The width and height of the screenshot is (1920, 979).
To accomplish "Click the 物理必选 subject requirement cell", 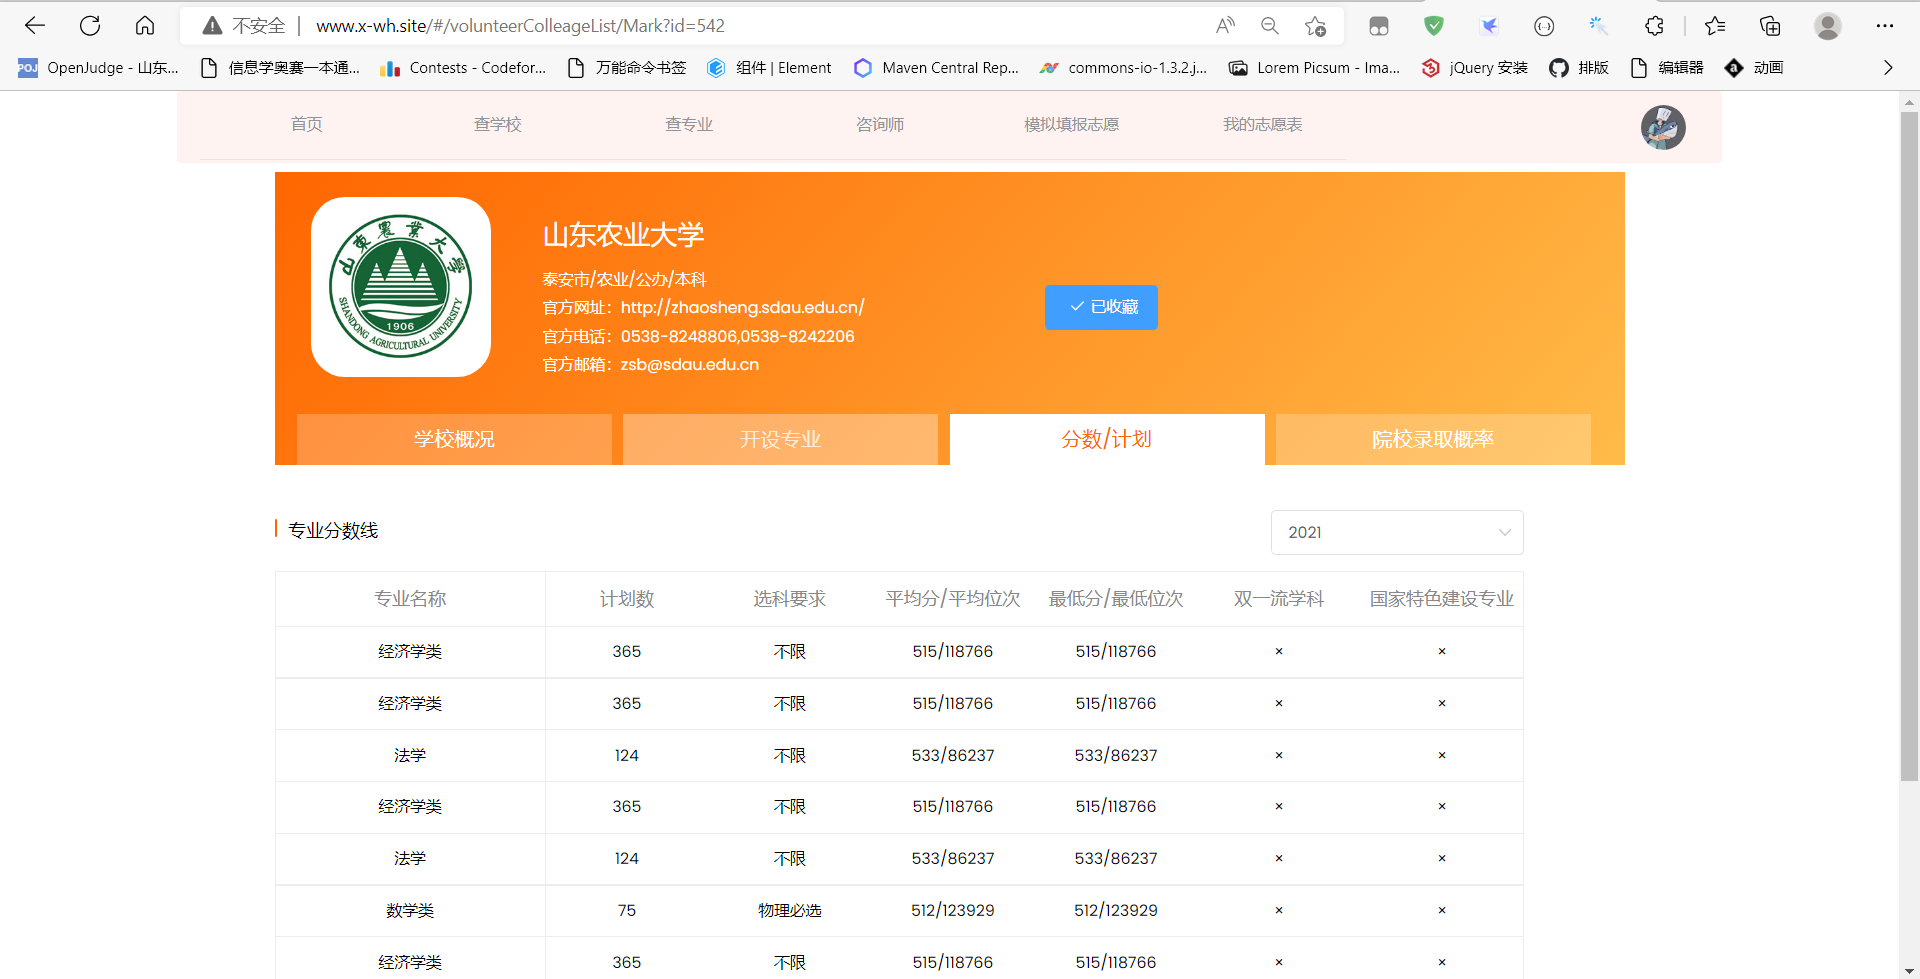I will click(x=789, y=910).
